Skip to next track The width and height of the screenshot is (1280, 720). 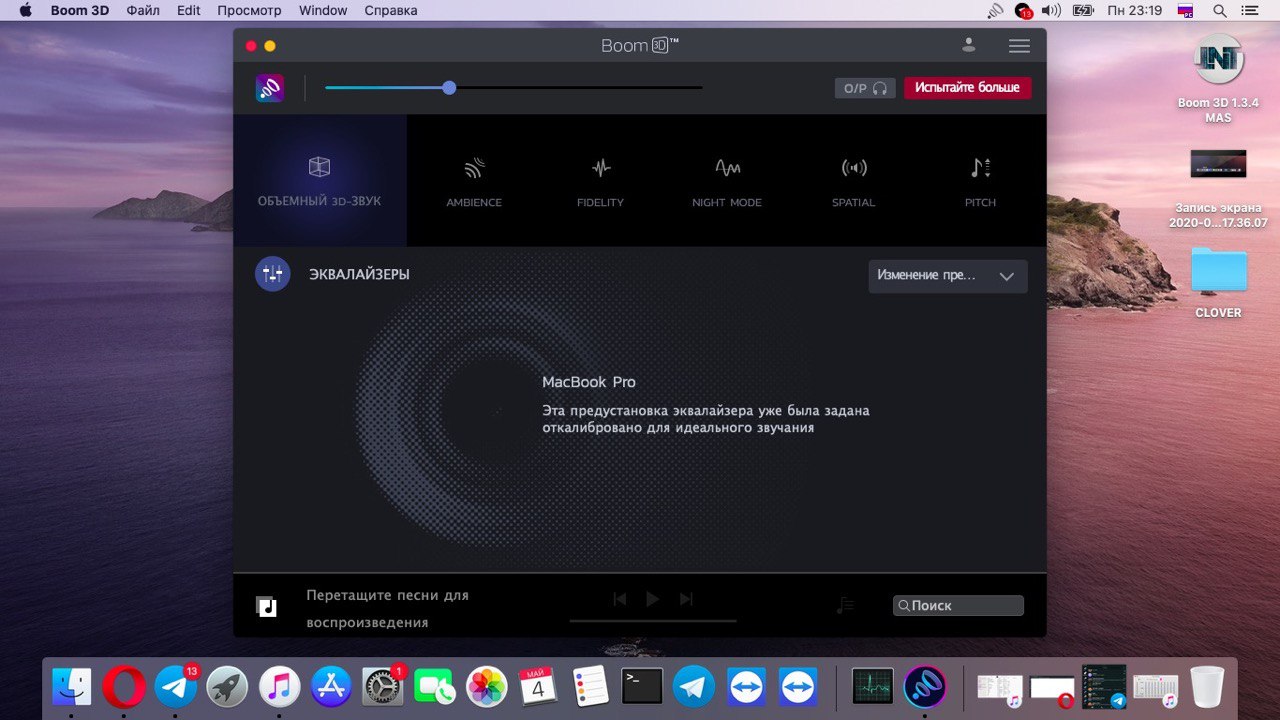point(686,599)
